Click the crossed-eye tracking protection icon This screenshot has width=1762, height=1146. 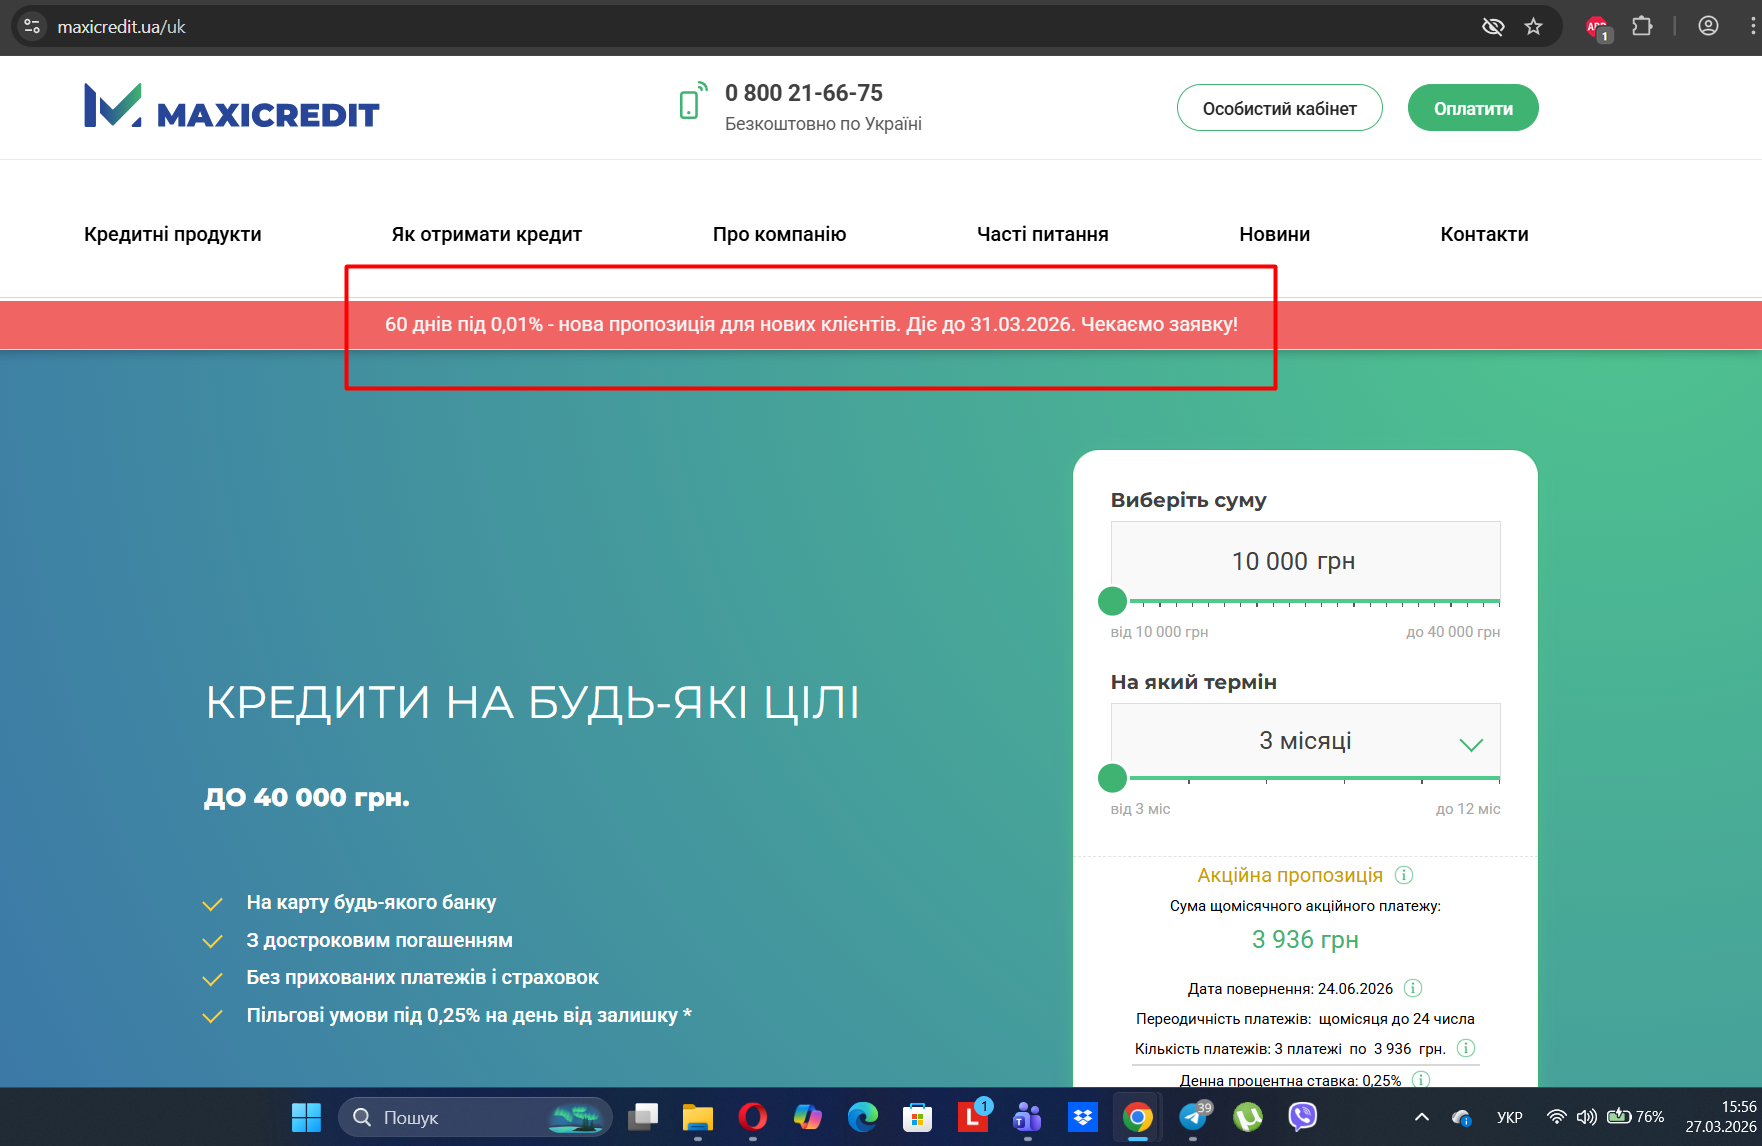click(x=1493, y=27)
